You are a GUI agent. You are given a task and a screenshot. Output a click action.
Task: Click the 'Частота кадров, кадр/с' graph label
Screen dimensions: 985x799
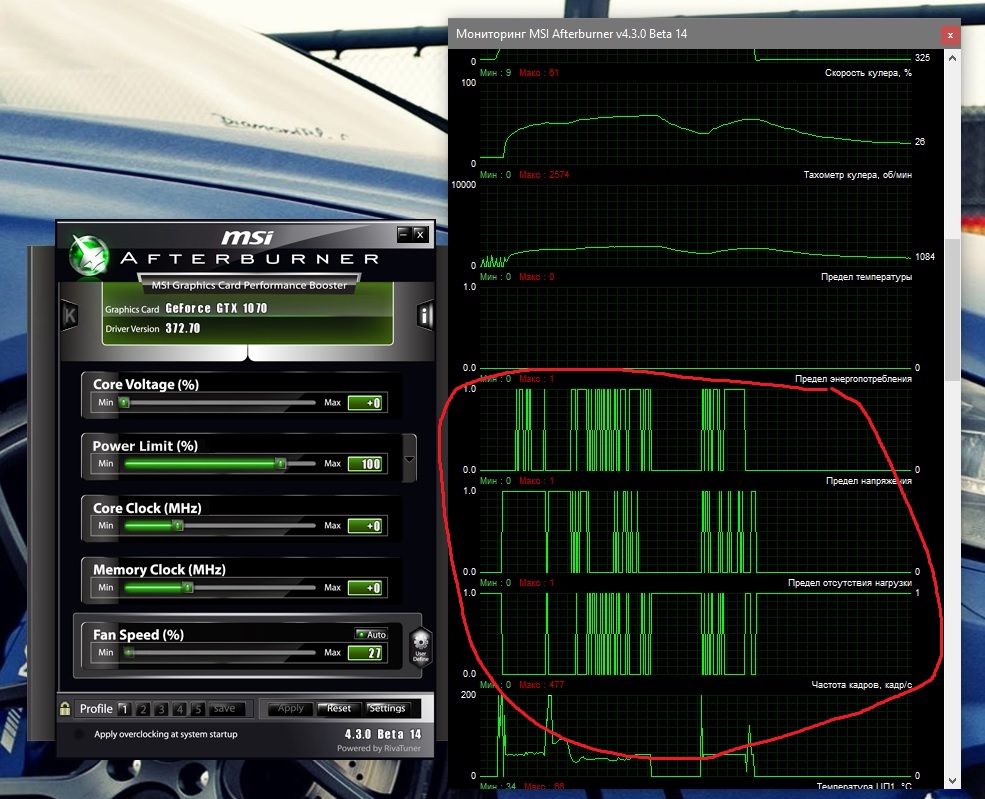click(861, 685)
